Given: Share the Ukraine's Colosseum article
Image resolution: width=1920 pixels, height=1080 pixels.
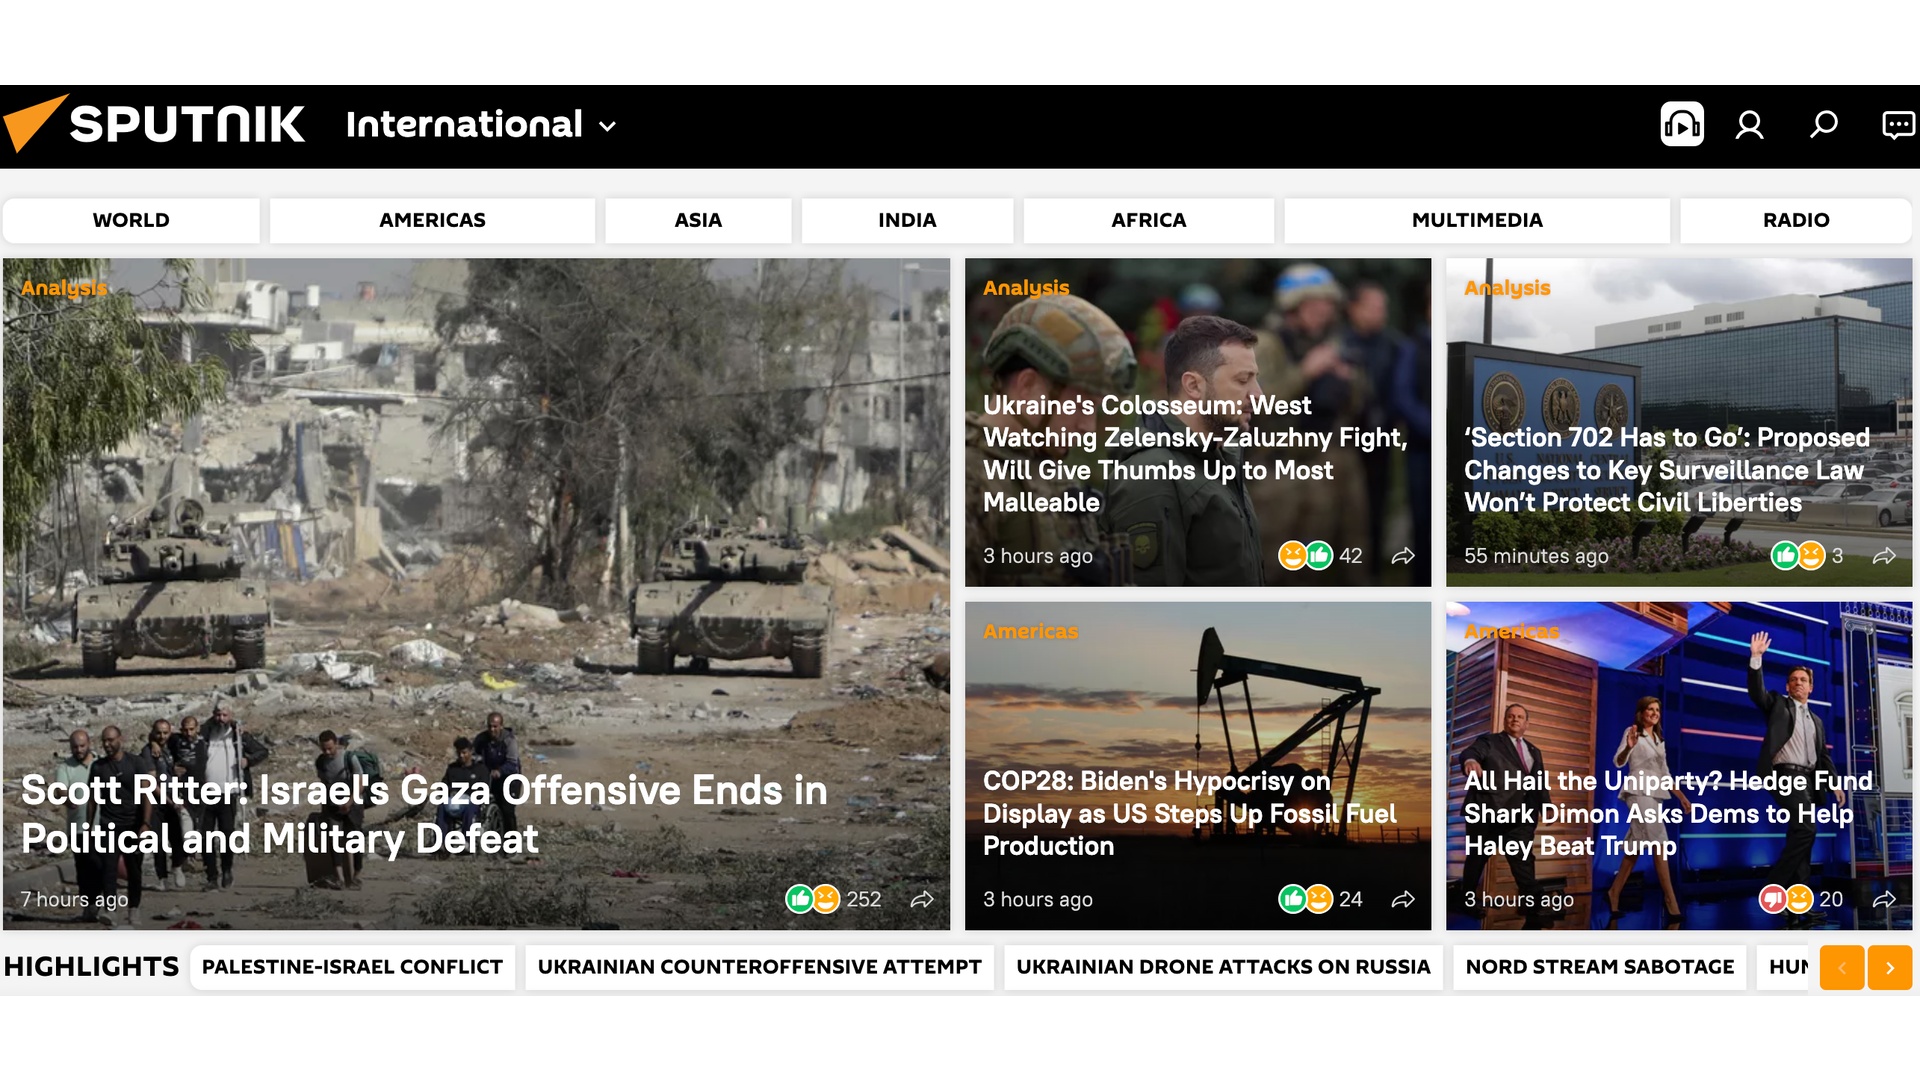Looking at the screenshot, I should [x=1403, y=555].
